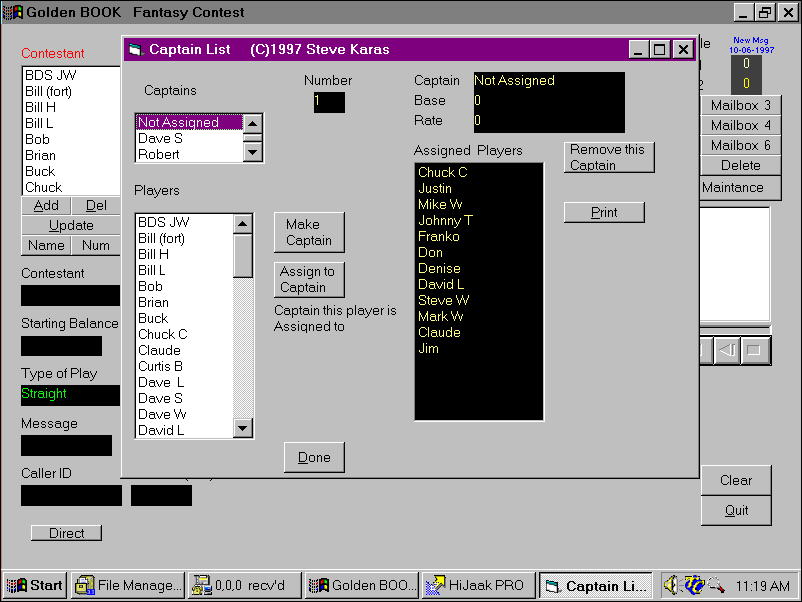
Task: Click the Contestant name black field
Action: [71, 296]
